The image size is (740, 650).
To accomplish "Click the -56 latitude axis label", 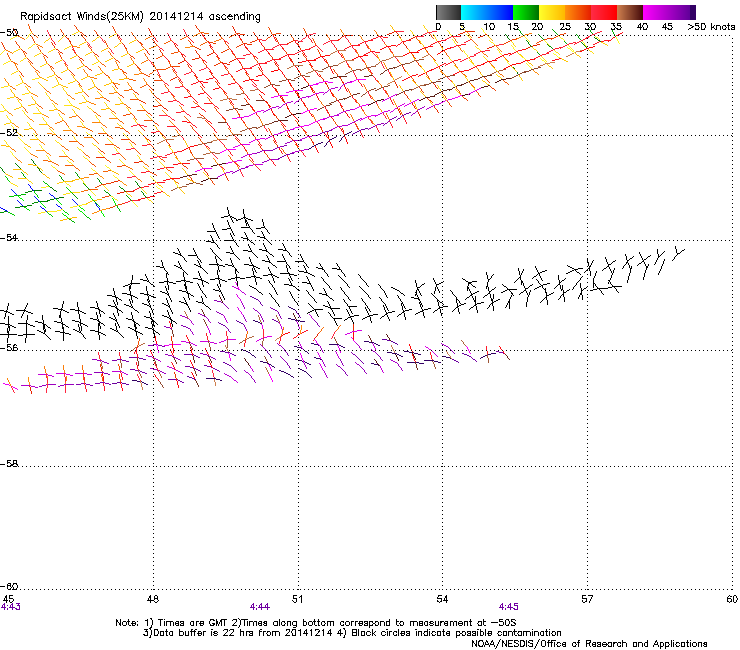I will [9, 347].
